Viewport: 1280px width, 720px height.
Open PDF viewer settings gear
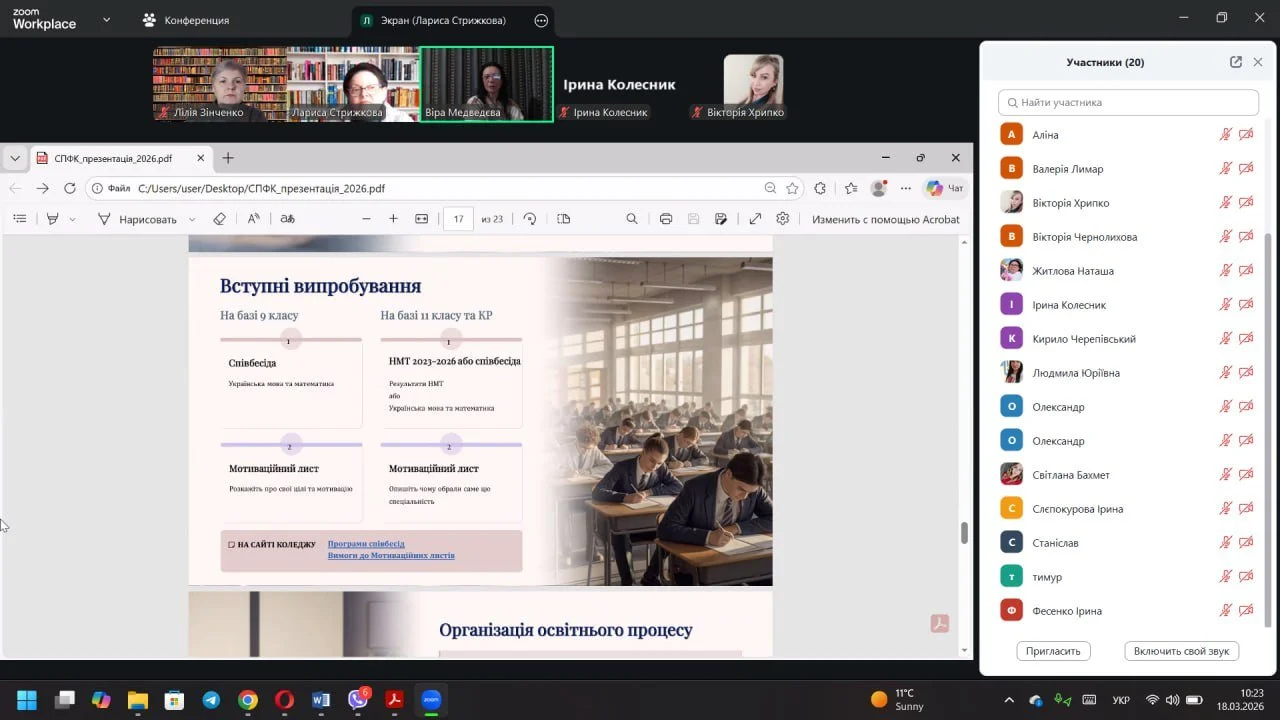point(783,219)
